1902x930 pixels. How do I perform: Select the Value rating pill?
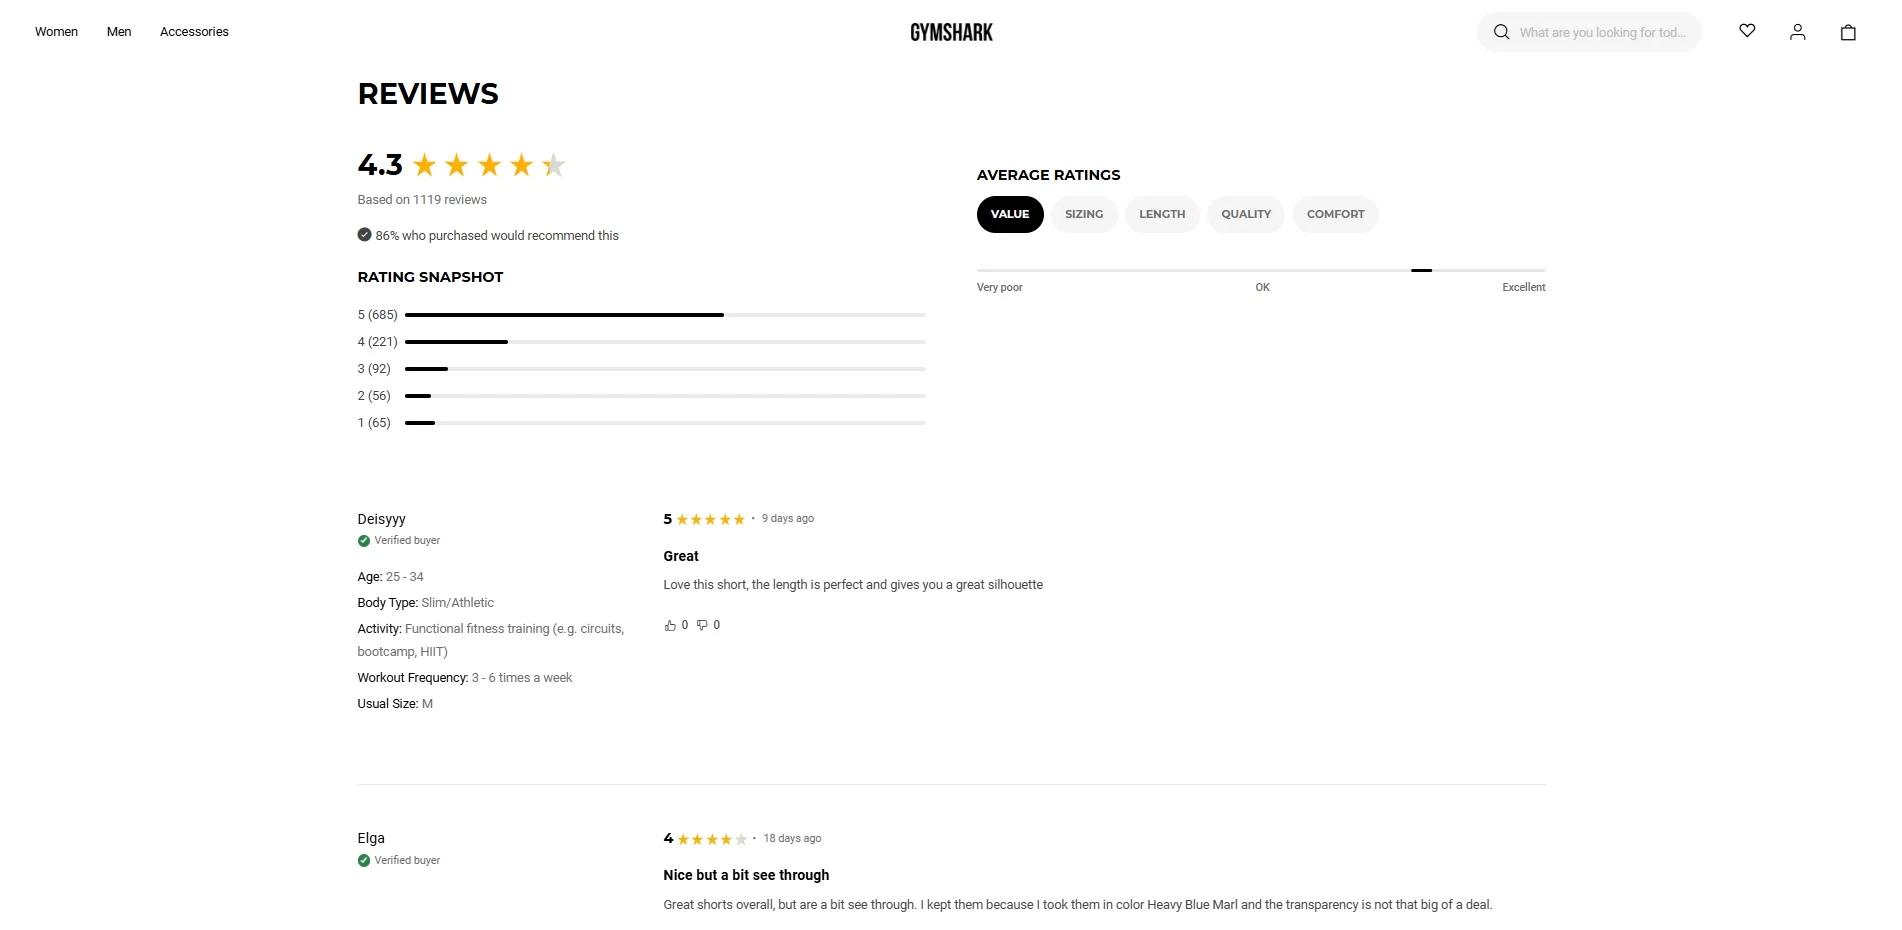click(1009, 214)
